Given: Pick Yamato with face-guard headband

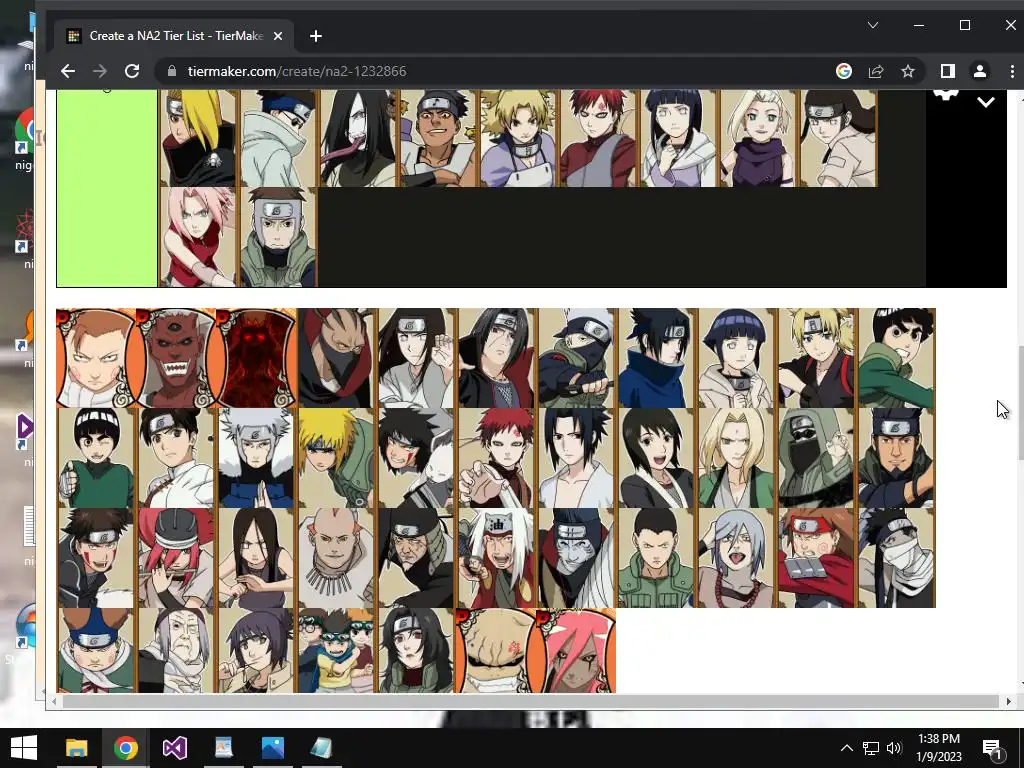Looking at the screenshot, I should tap(278, 237).
